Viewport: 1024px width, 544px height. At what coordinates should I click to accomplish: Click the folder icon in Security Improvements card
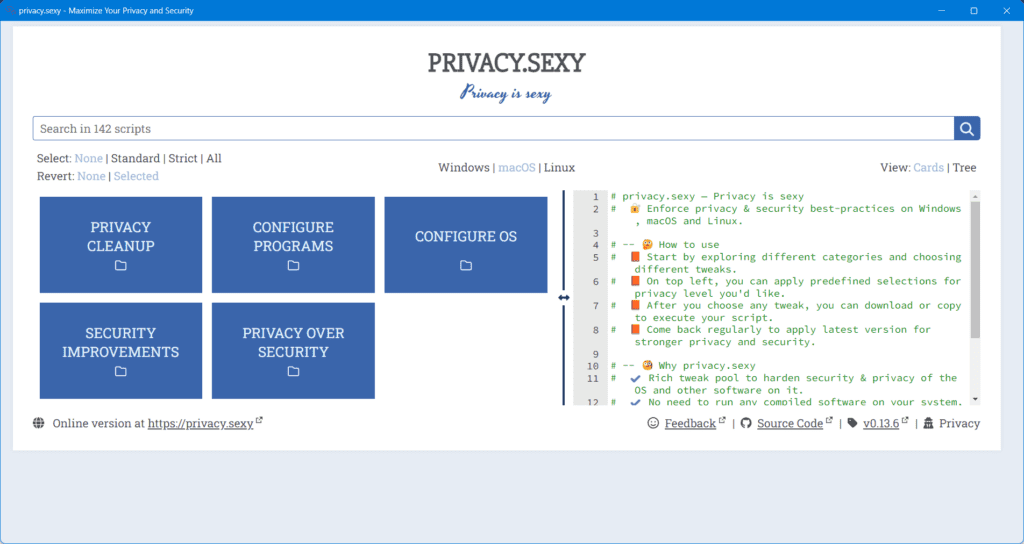(121, 372)
